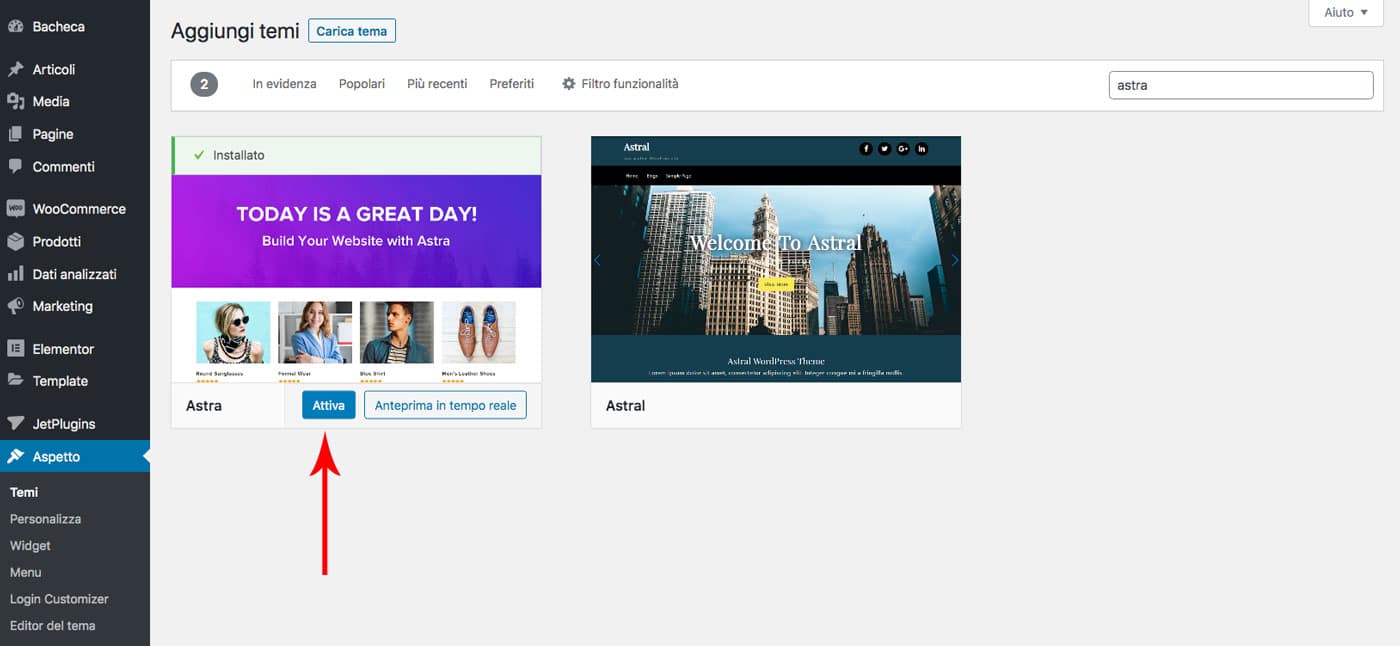Click the JetPlugins icon
The height and width of the screenshot is (646, 1400).
click(16, 424)
